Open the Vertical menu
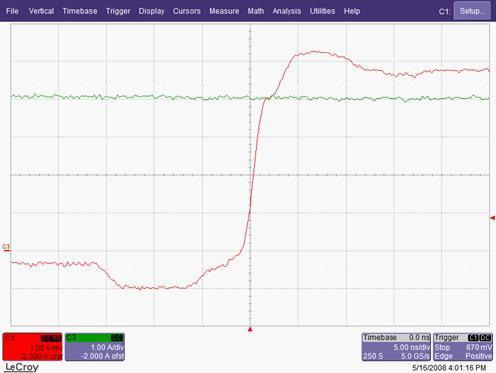 (41, 11)
